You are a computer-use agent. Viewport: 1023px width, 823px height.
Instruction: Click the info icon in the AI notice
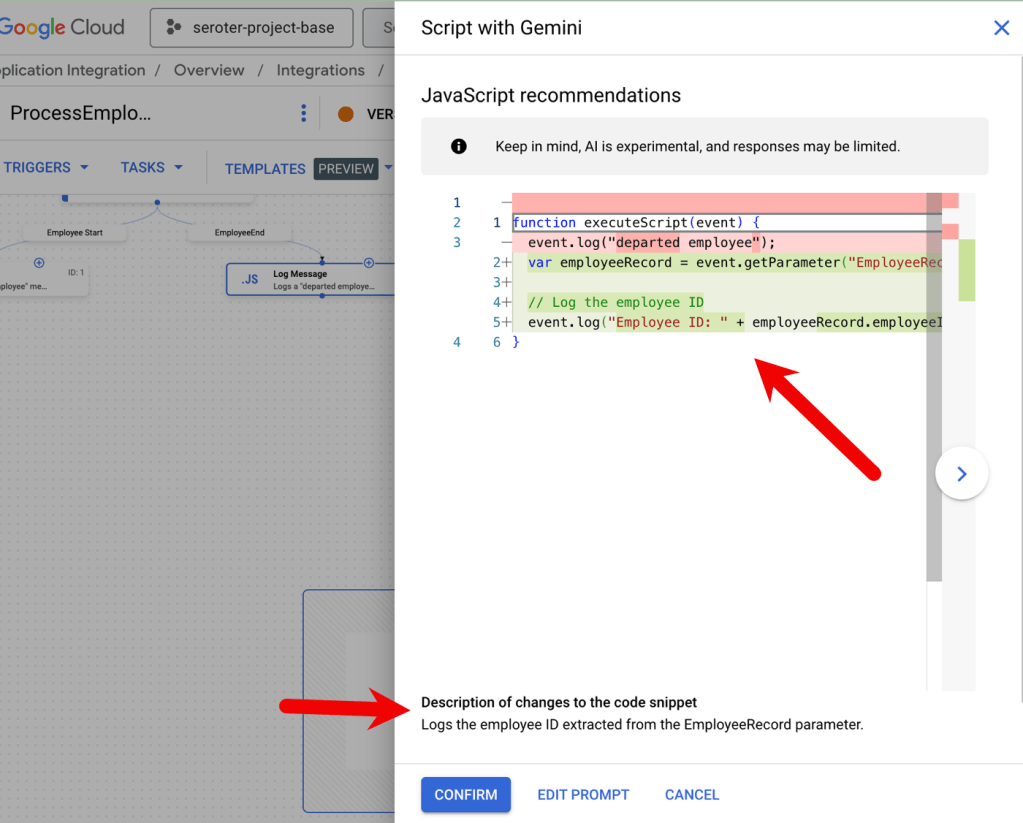tap(459, 147)
